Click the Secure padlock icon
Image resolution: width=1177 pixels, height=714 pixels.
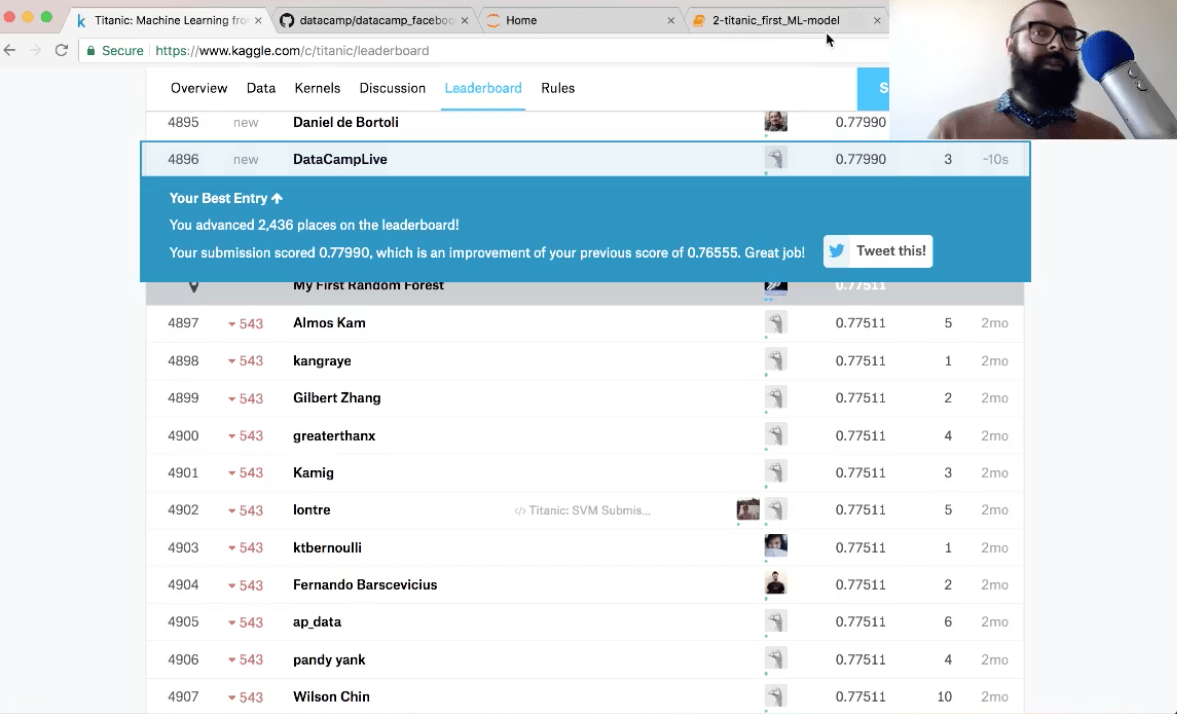(91, 51)
